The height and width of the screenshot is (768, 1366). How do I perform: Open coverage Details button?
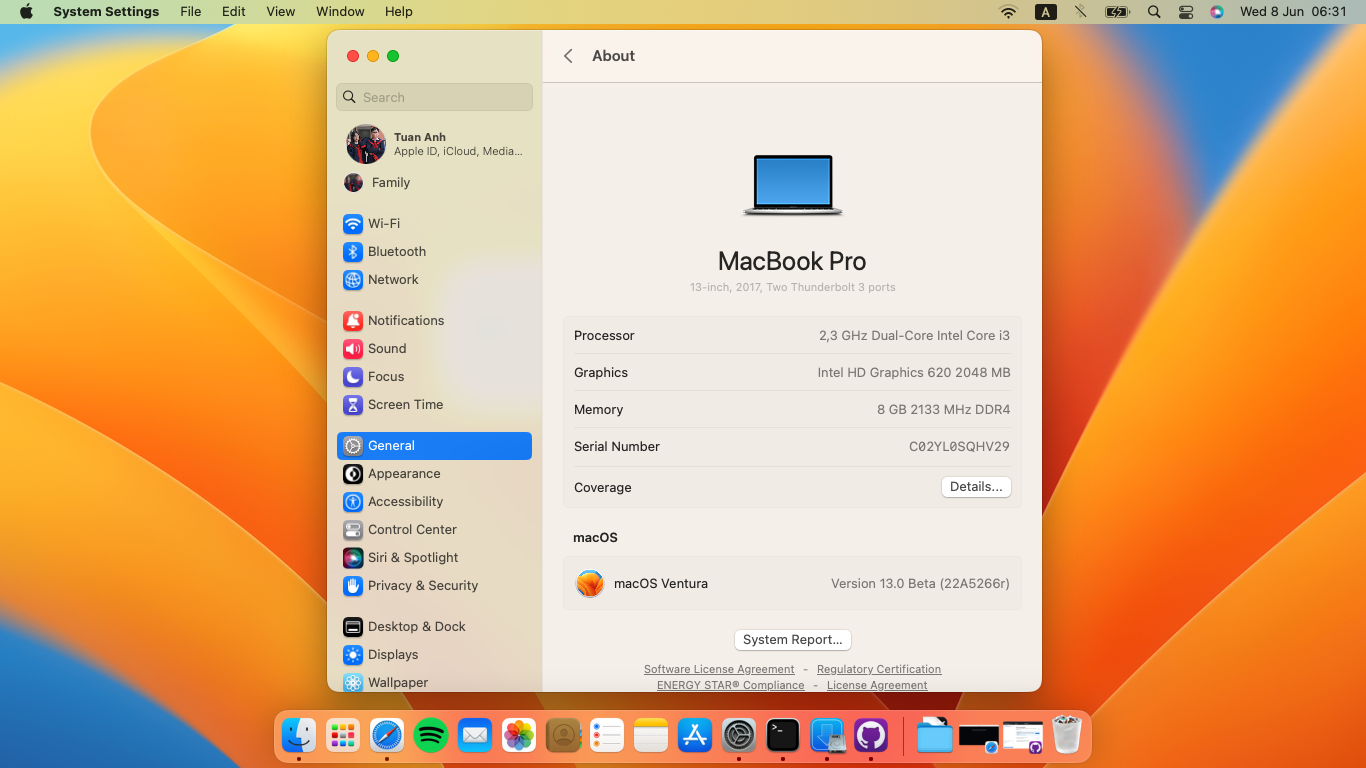click(976, 487)
